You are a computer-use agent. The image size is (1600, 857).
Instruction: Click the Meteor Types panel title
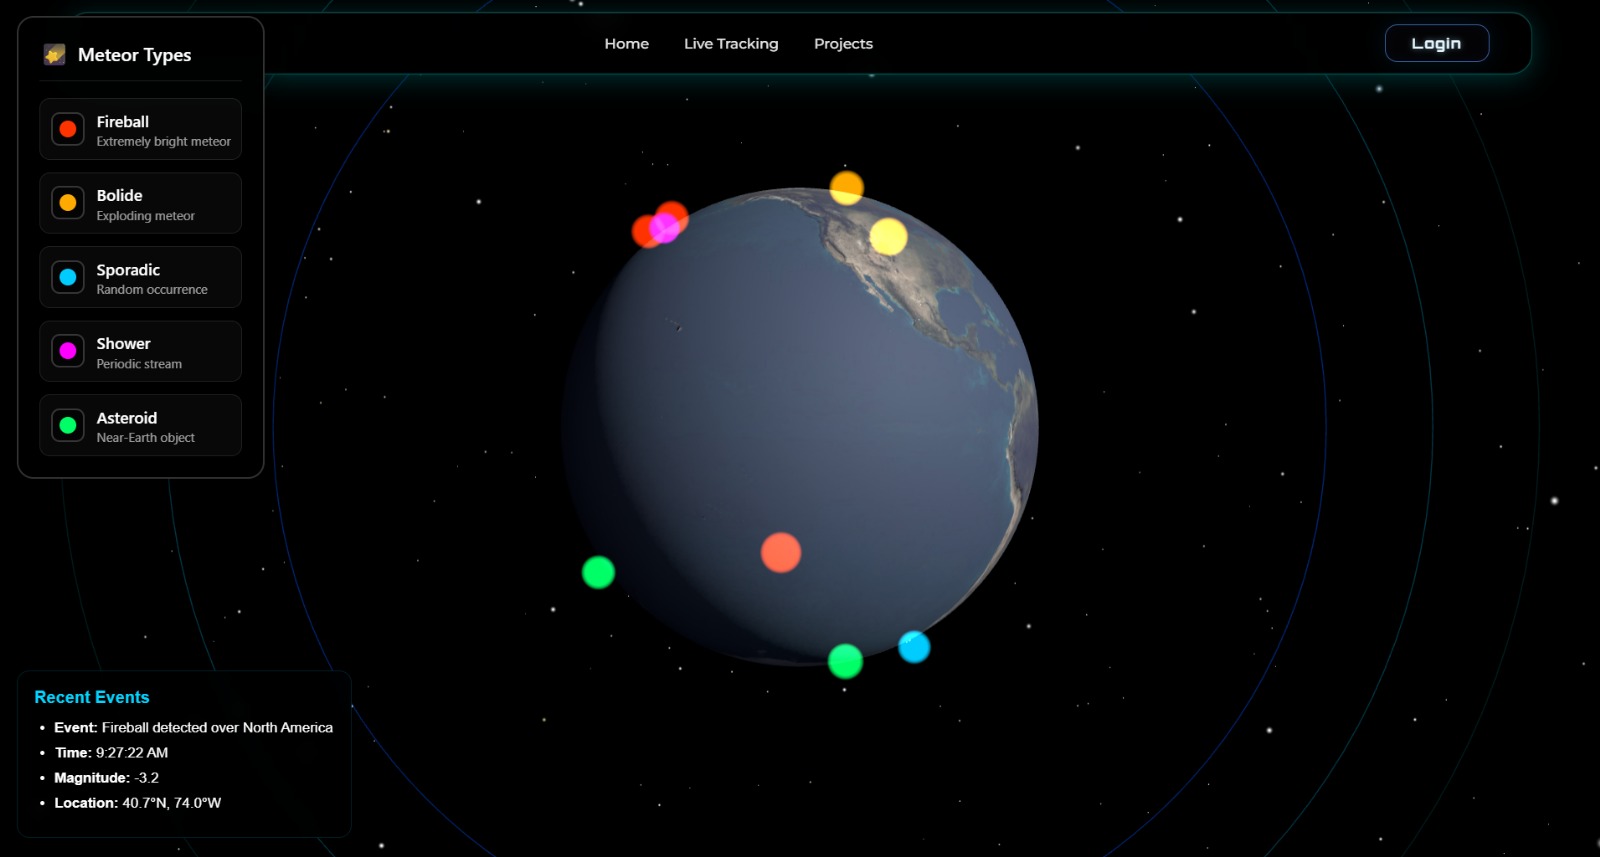[x=134, y=55]
